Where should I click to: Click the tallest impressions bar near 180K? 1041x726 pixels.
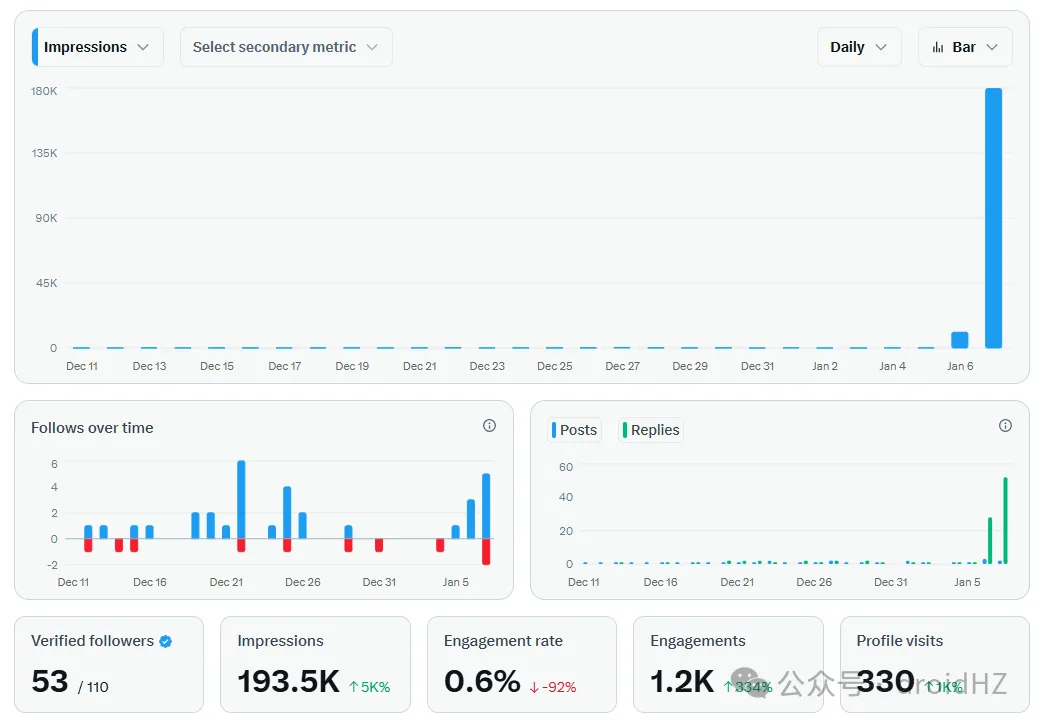pyautogui.click(x=993, y=218)
